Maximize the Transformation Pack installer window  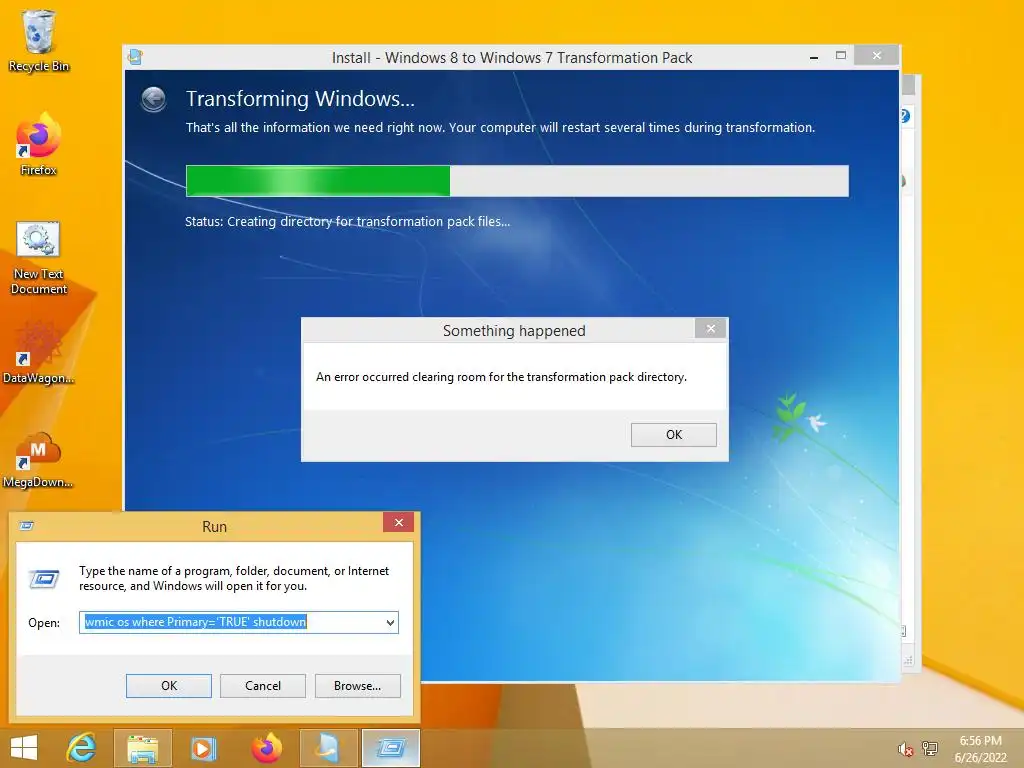click(841, 56)
